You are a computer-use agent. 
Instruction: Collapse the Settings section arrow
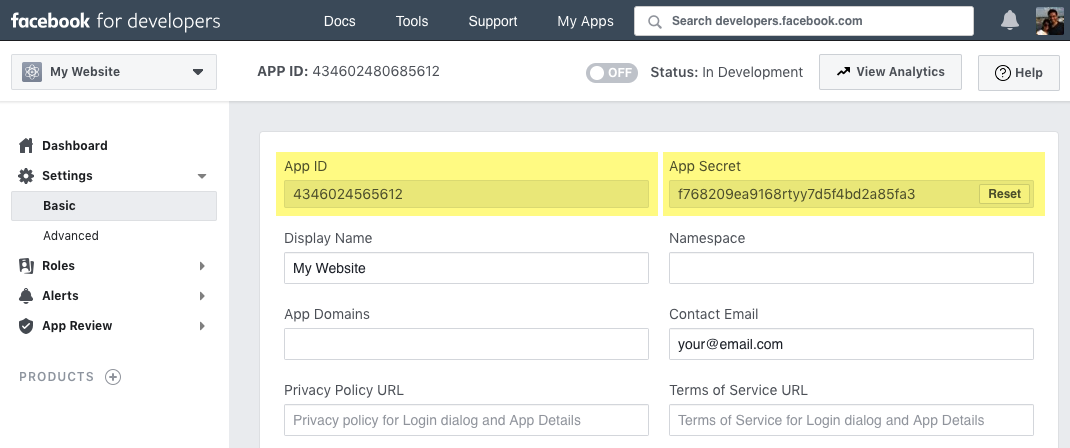coord(202,176)
